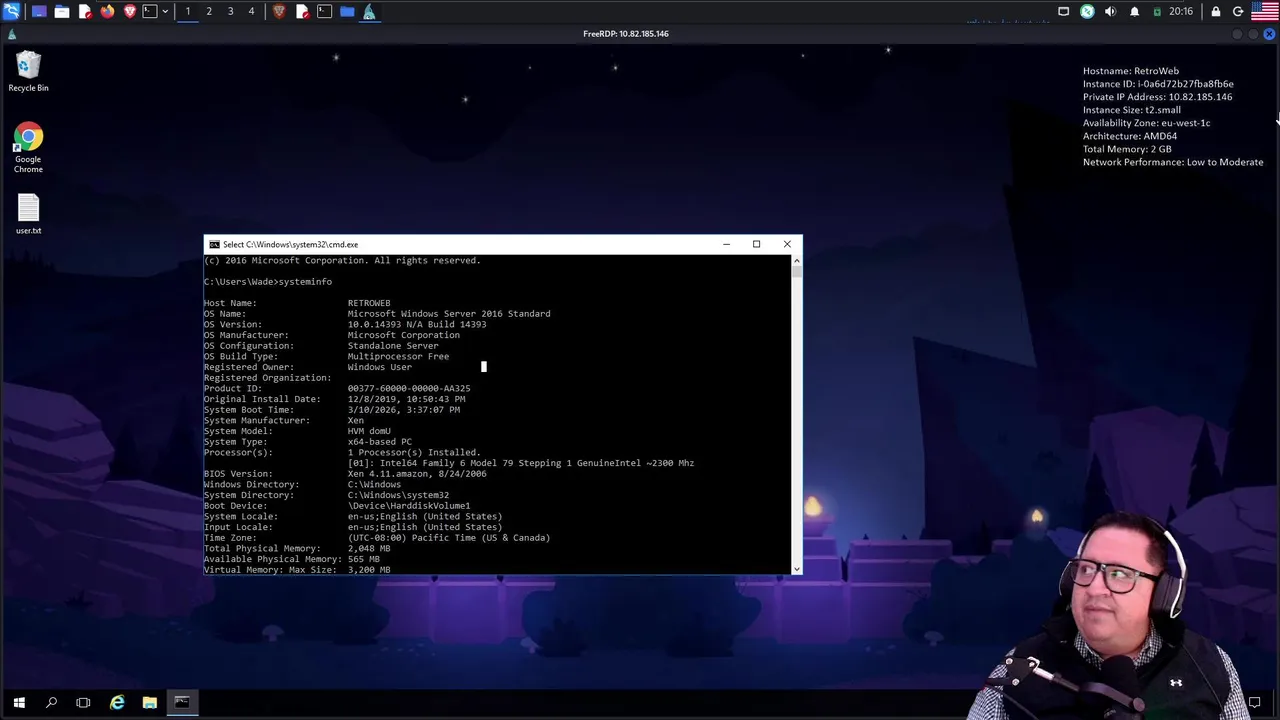Viewport: 1280px width, 720px height.
Task: Click 'Private IP Address: 10.82.185.146' text
Action: tap(1157, 97)
